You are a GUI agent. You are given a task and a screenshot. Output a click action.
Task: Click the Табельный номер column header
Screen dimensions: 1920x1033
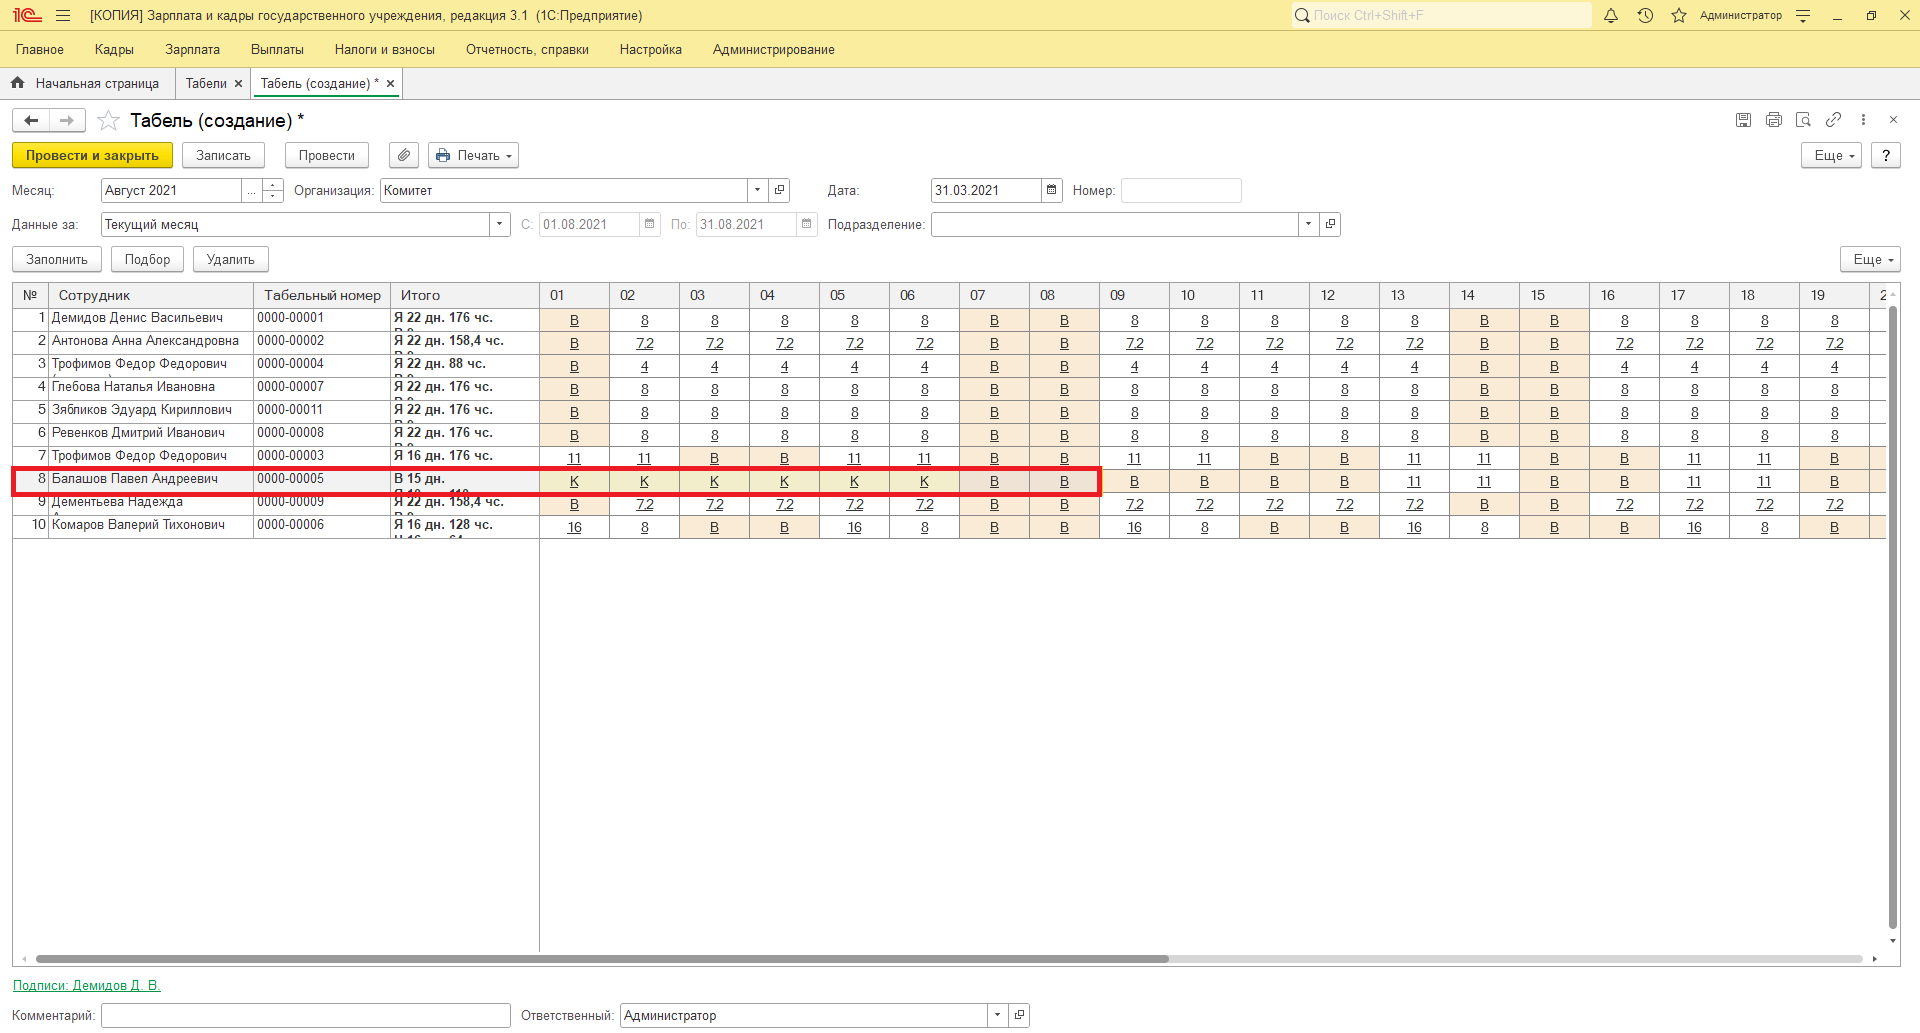[322, 295]
